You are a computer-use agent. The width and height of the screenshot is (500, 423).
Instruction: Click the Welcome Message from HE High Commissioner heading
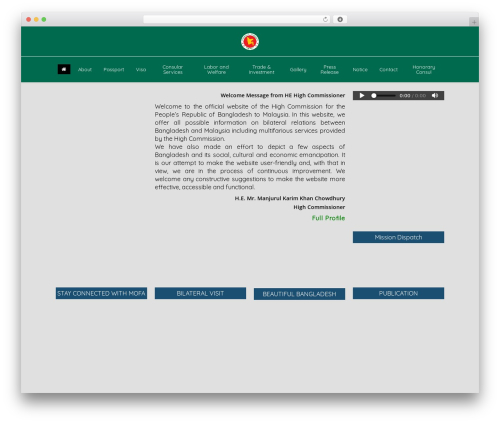283,95
